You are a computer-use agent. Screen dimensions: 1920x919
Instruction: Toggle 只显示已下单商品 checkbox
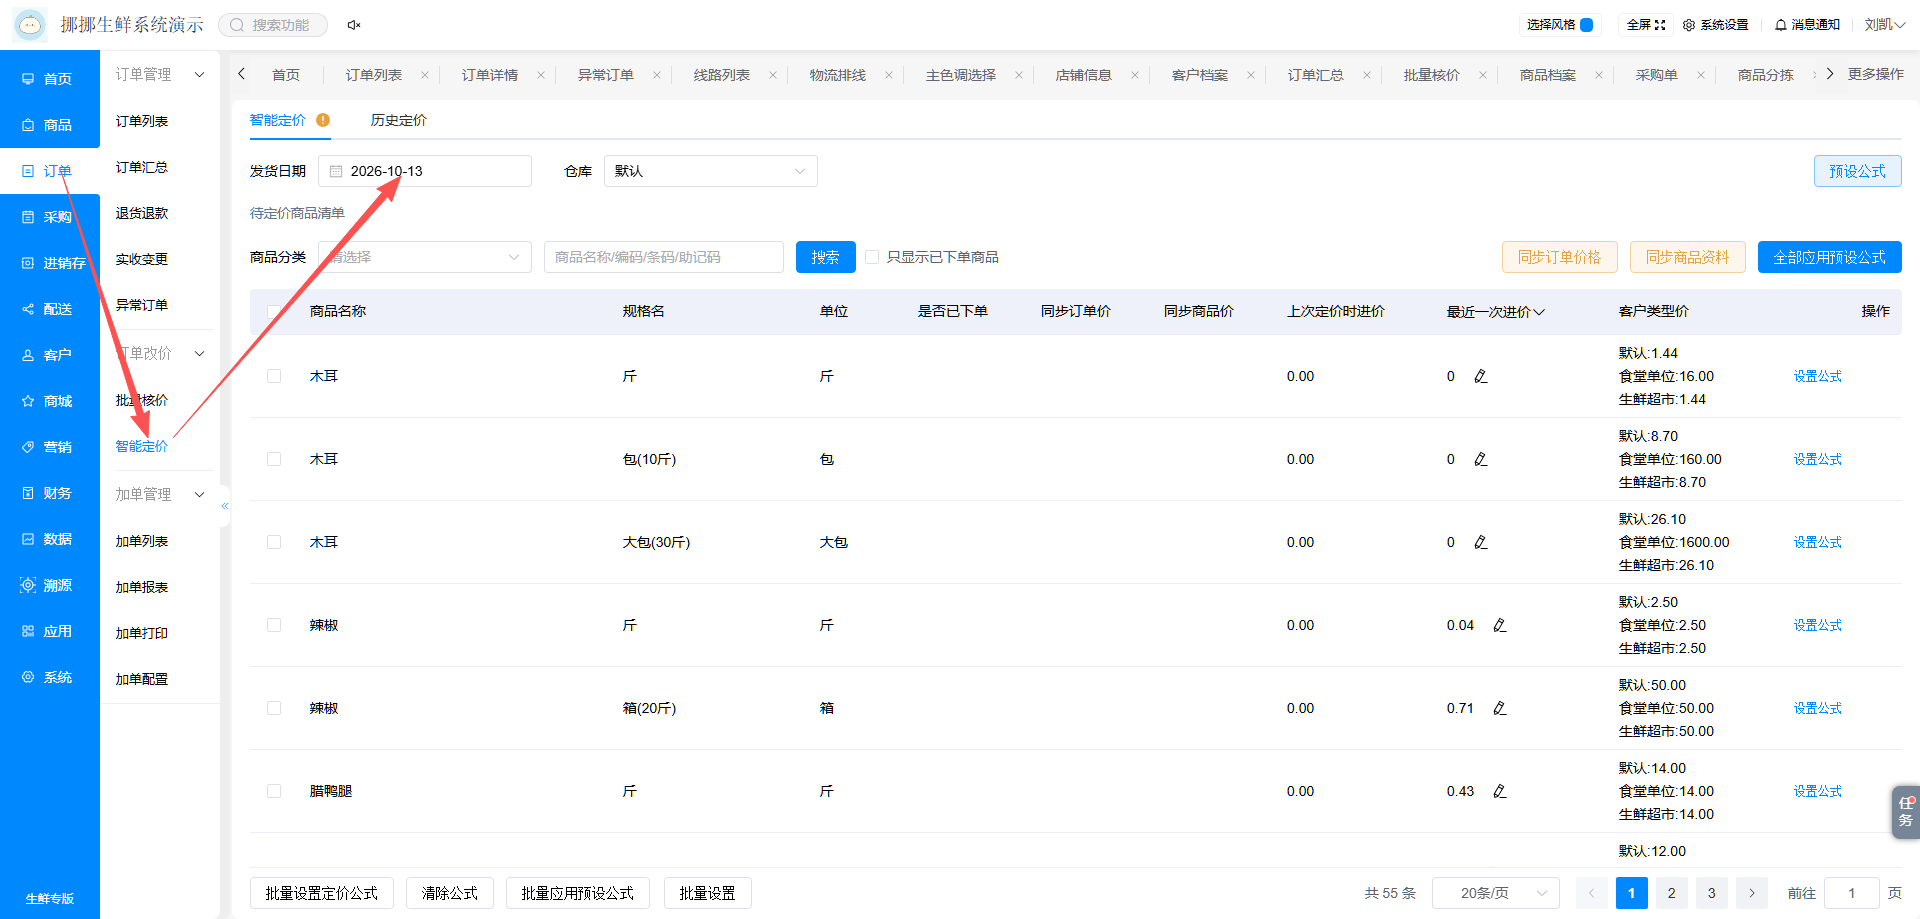(x=872, y=257)
